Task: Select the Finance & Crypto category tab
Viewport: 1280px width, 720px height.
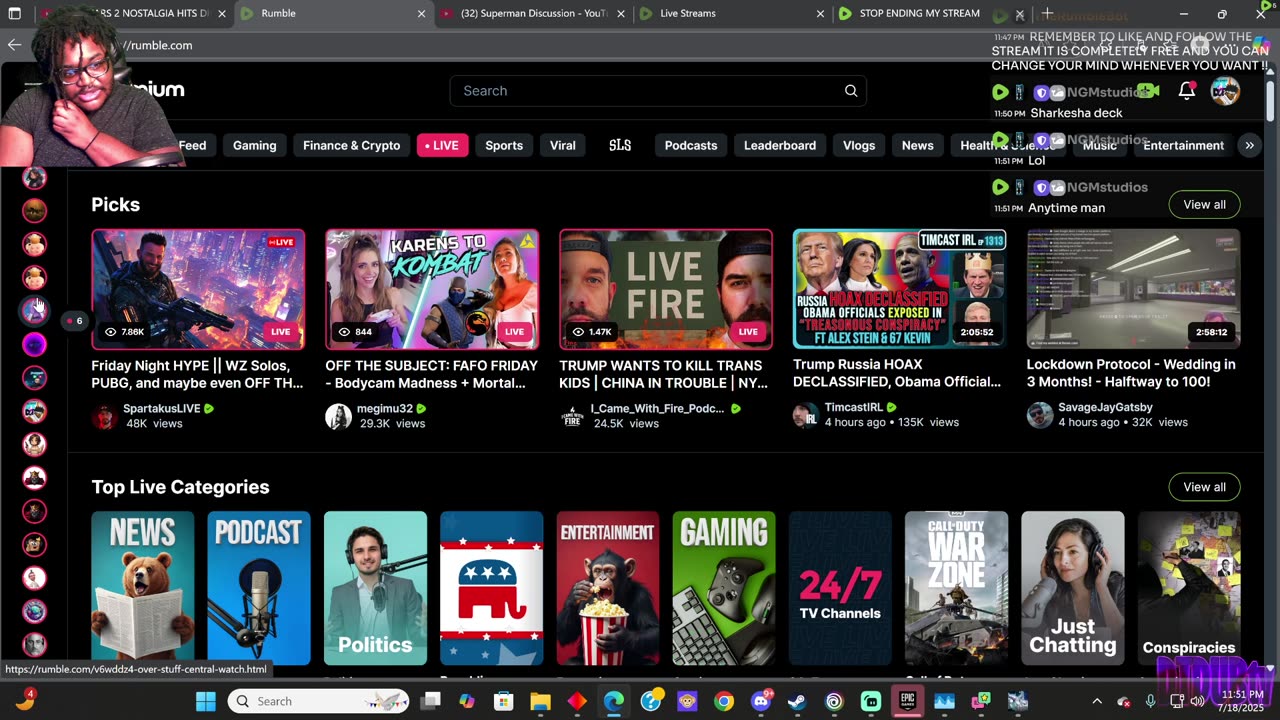Action: pos(352,145)
